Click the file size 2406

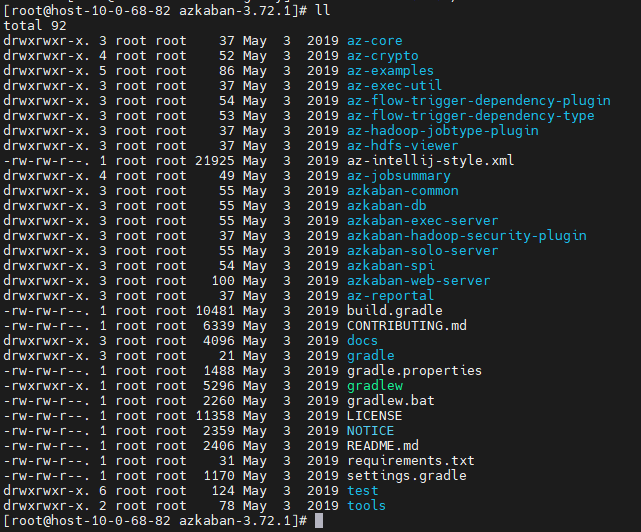click(219, 446)
